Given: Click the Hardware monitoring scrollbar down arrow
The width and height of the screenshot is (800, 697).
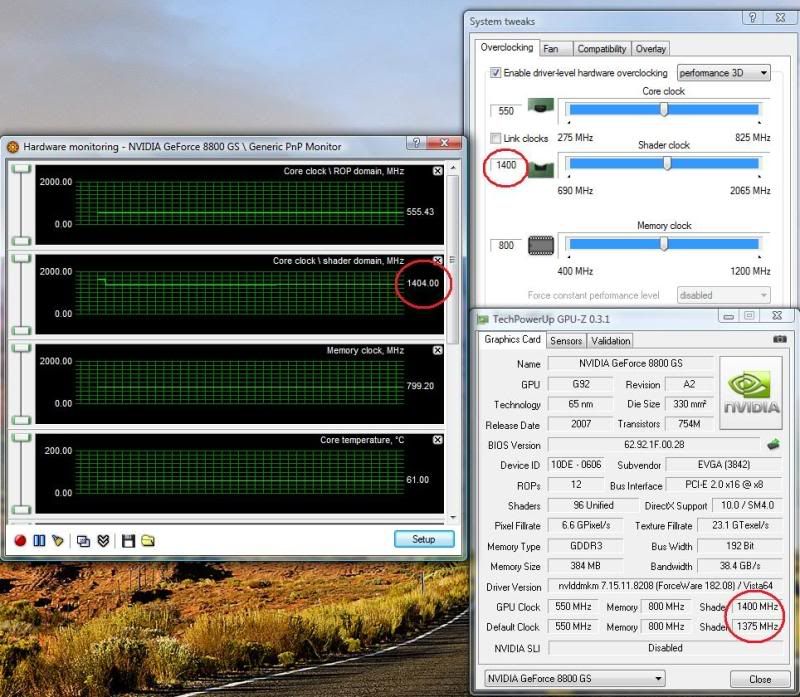Looking at the screenshot, I should coord(453,517).
